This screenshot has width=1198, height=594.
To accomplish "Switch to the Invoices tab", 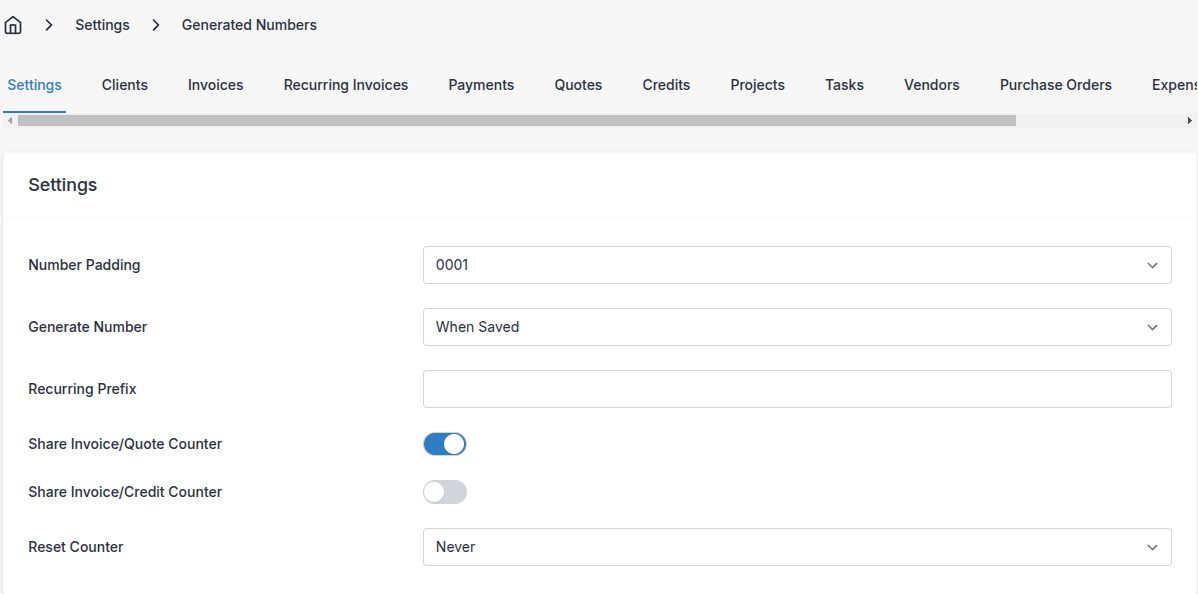I will click(x=216, y=85).
